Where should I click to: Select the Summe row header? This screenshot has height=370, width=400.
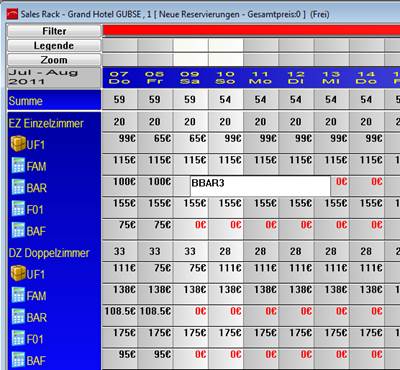54,100
